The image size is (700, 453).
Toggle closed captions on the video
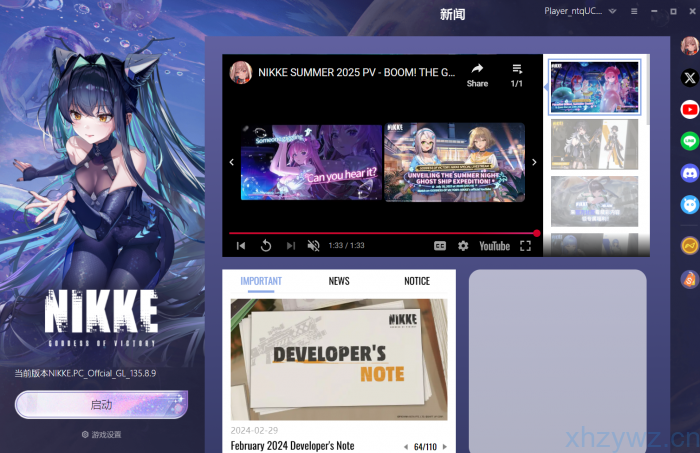pyautogui.click(x=439, y=246)
